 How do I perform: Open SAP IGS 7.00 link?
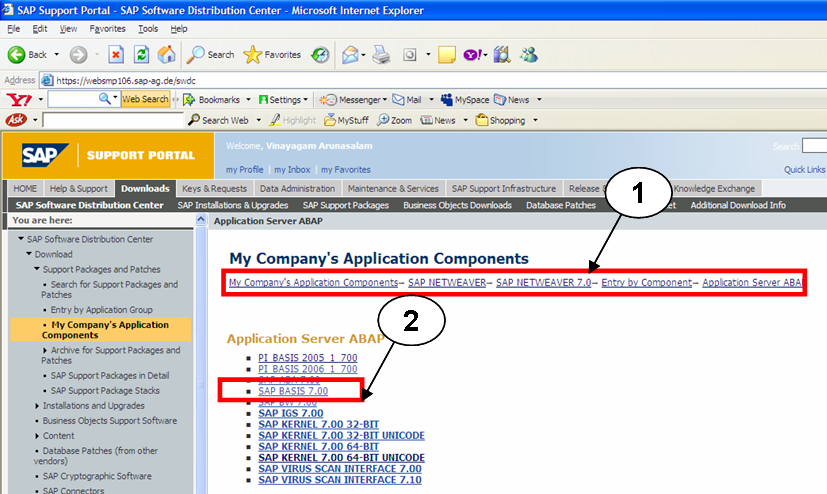coord(291,413)
